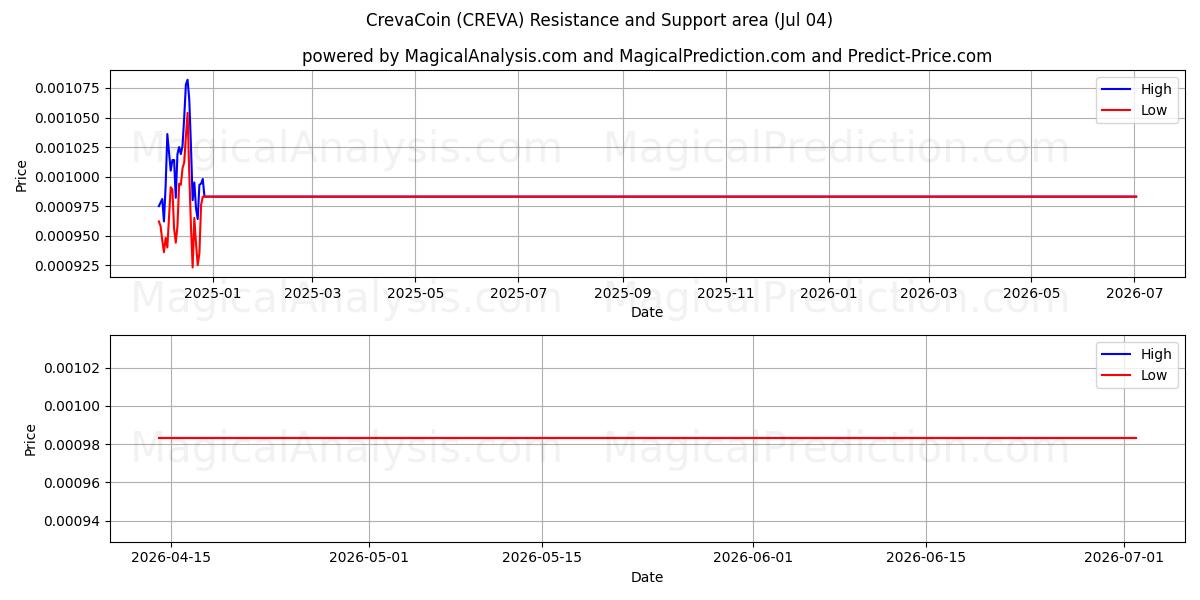Click the bottom chart x-axis label '2026-05-15'

point(542,558)
